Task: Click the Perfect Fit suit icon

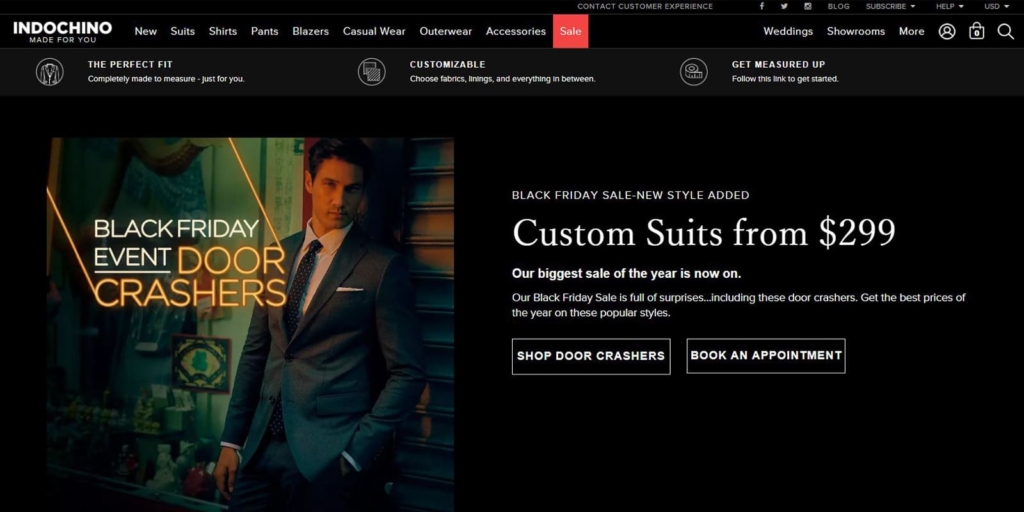Action: (x=49, y=71)
